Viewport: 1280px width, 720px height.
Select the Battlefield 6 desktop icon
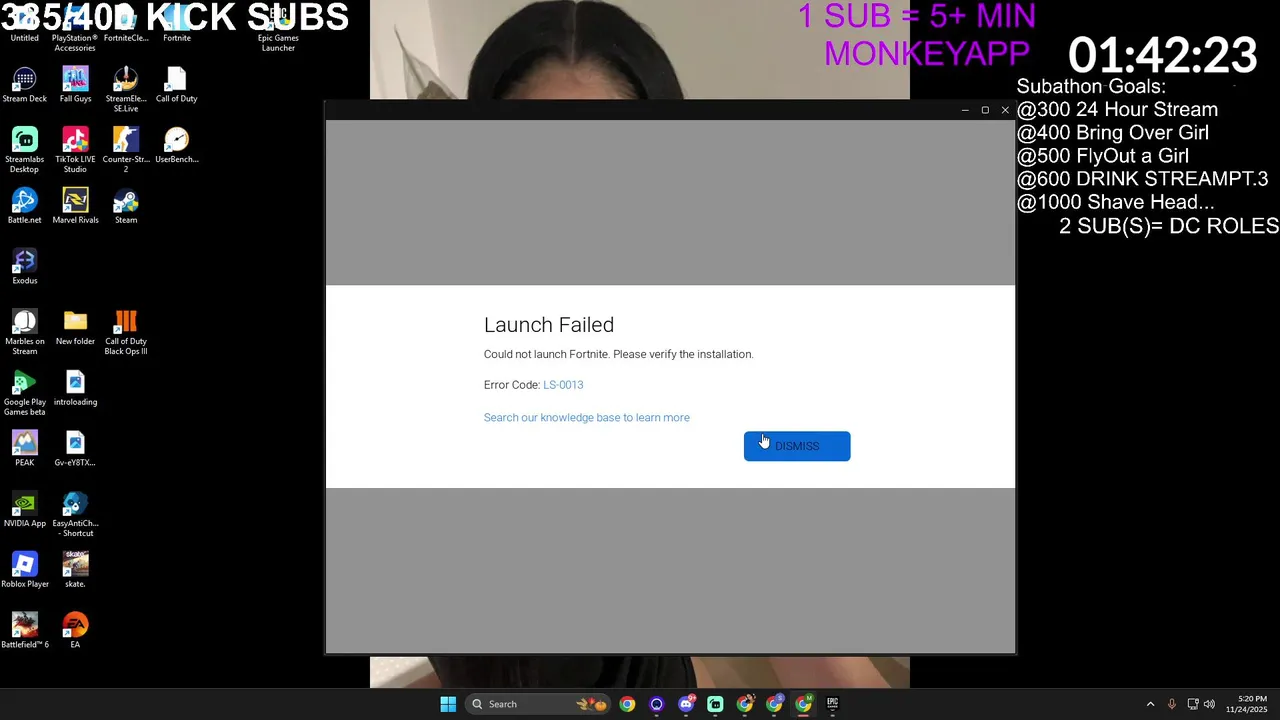tap(25, 631)
